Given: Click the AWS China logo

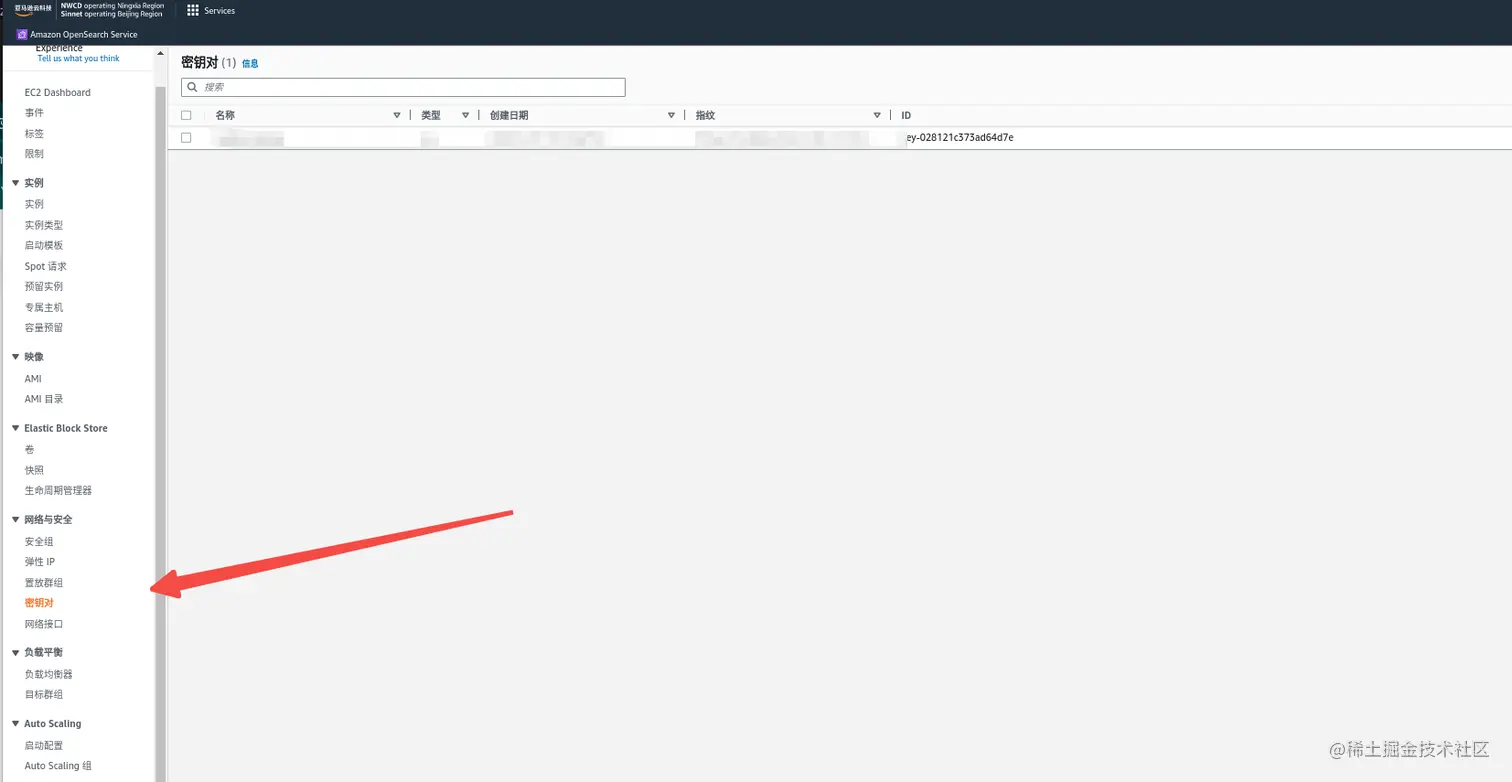Looking at the screenshot, I should coord(33,9).
